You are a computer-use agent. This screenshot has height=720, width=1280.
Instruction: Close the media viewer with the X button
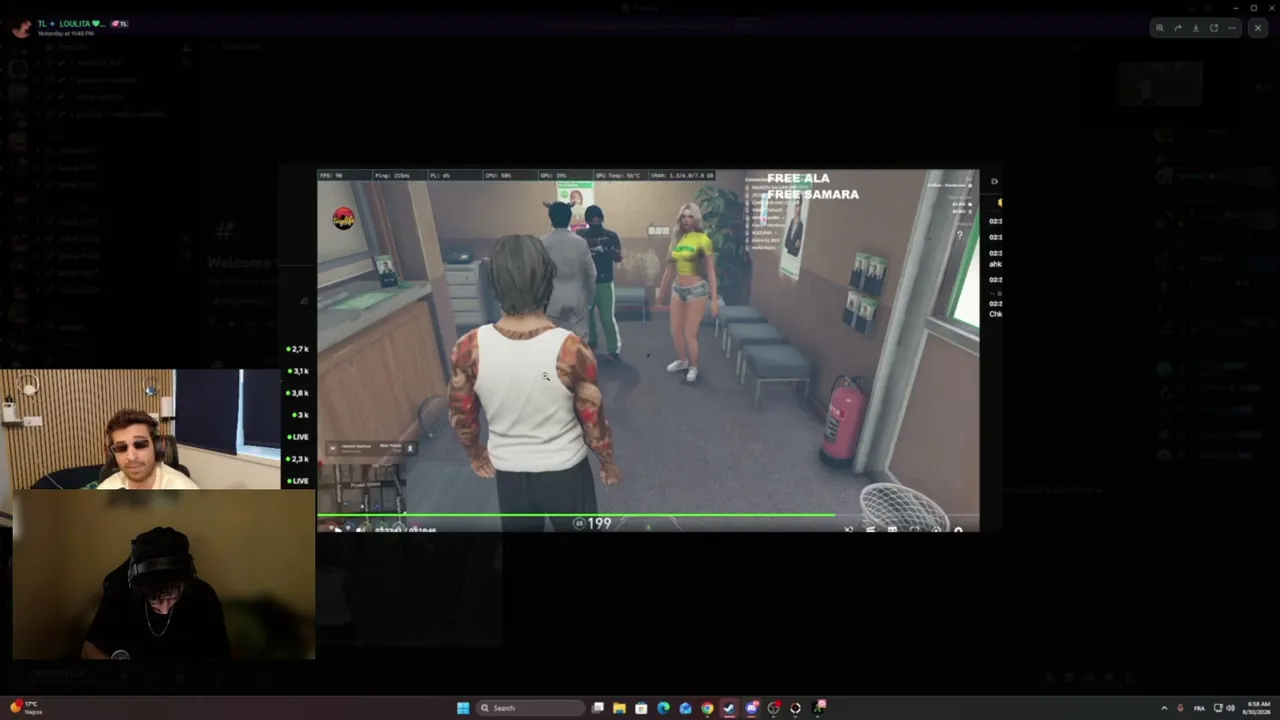1258,28
